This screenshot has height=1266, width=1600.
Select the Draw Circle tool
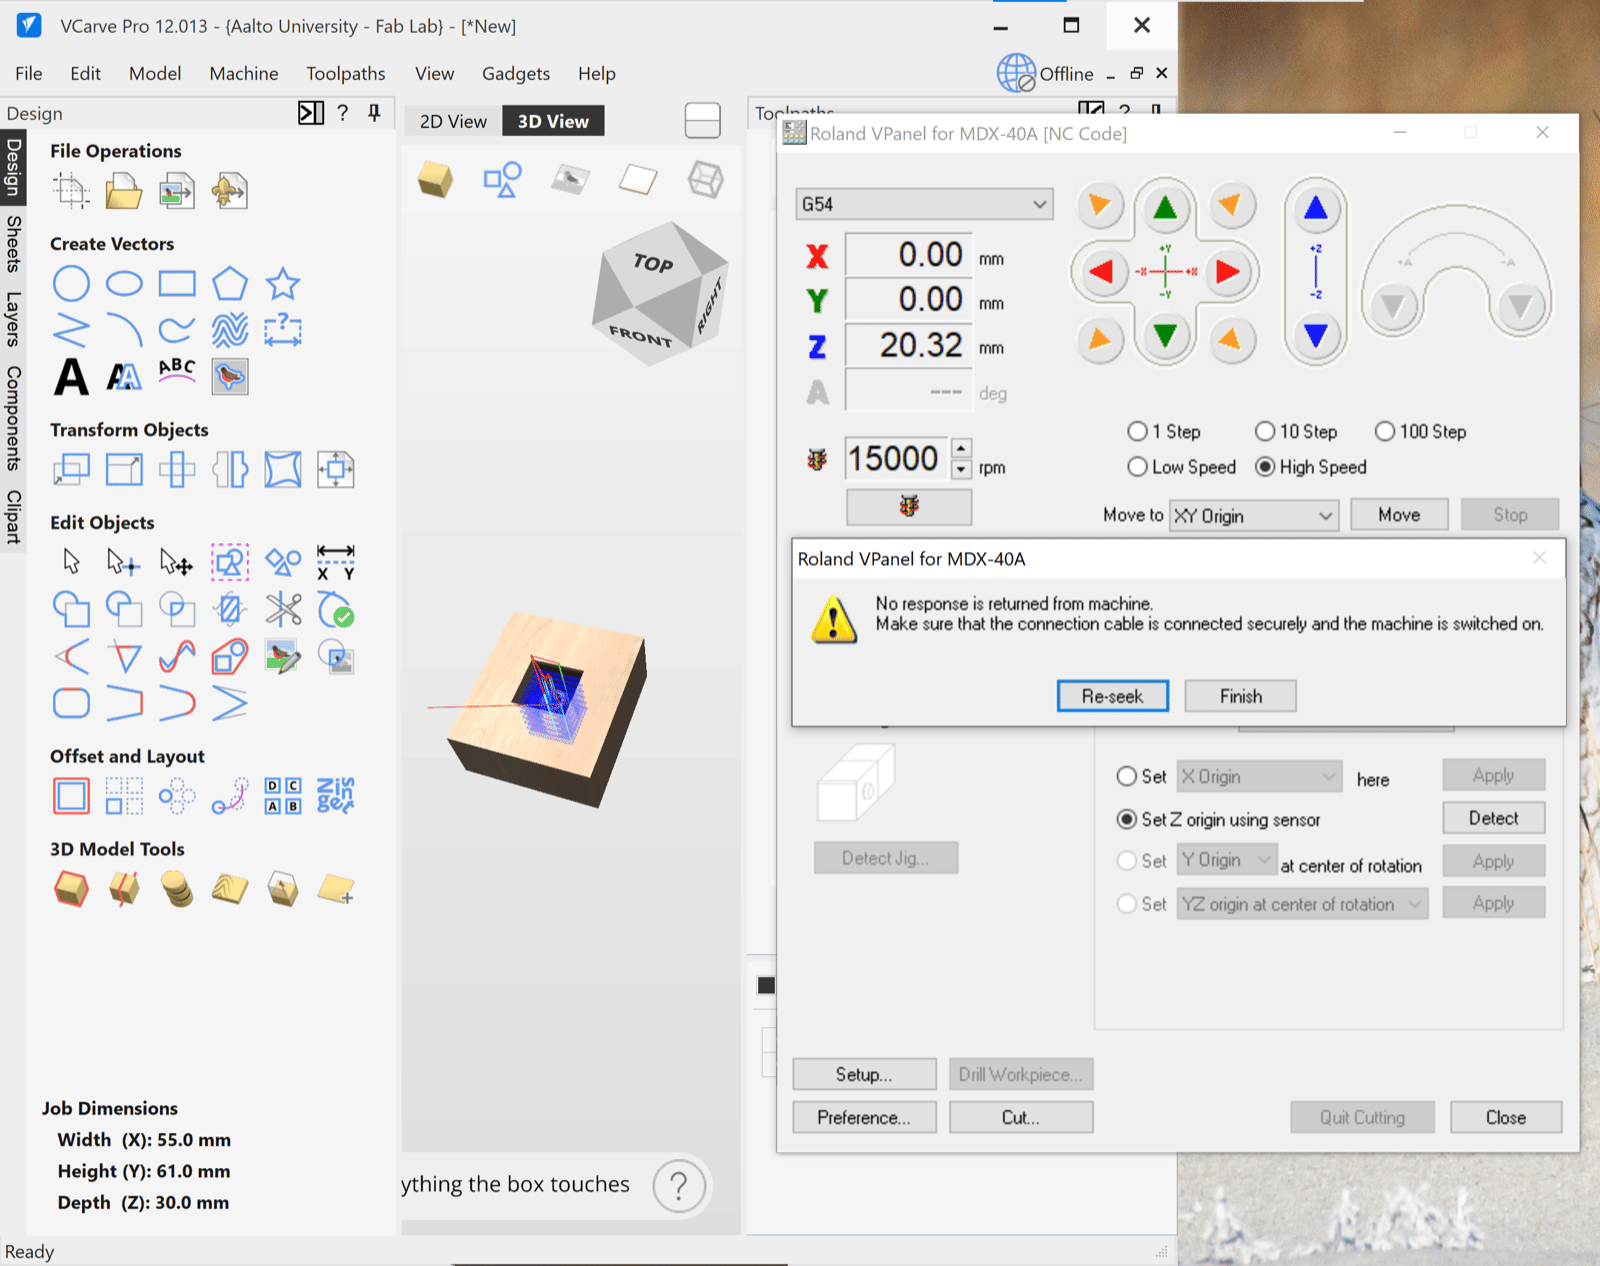pyautogui.click(x=71, y=284)
